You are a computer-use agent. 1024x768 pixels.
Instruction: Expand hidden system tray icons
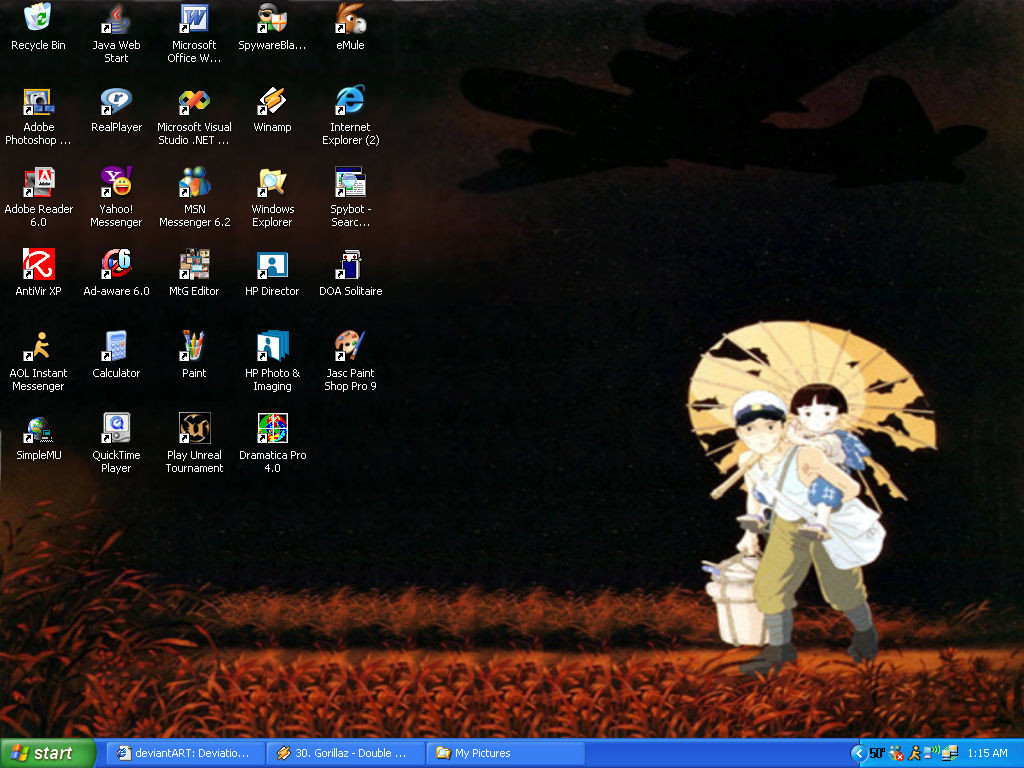click(859, 754)
